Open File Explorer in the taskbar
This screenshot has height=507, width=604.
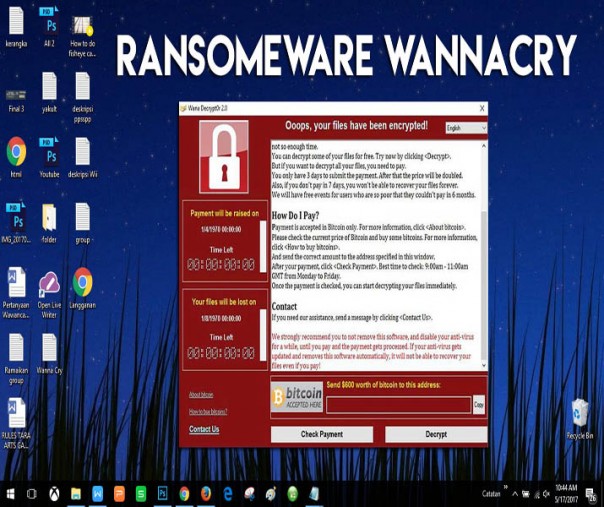[x=76, y=494]
